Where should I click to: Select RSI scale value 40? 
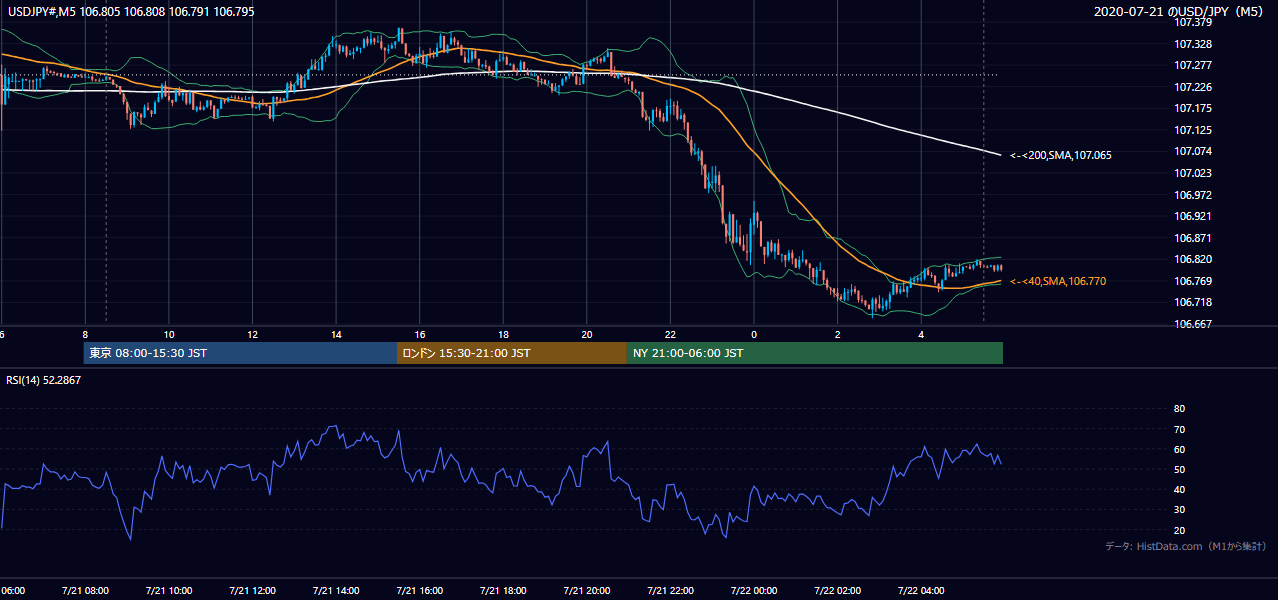point(1179,489)
